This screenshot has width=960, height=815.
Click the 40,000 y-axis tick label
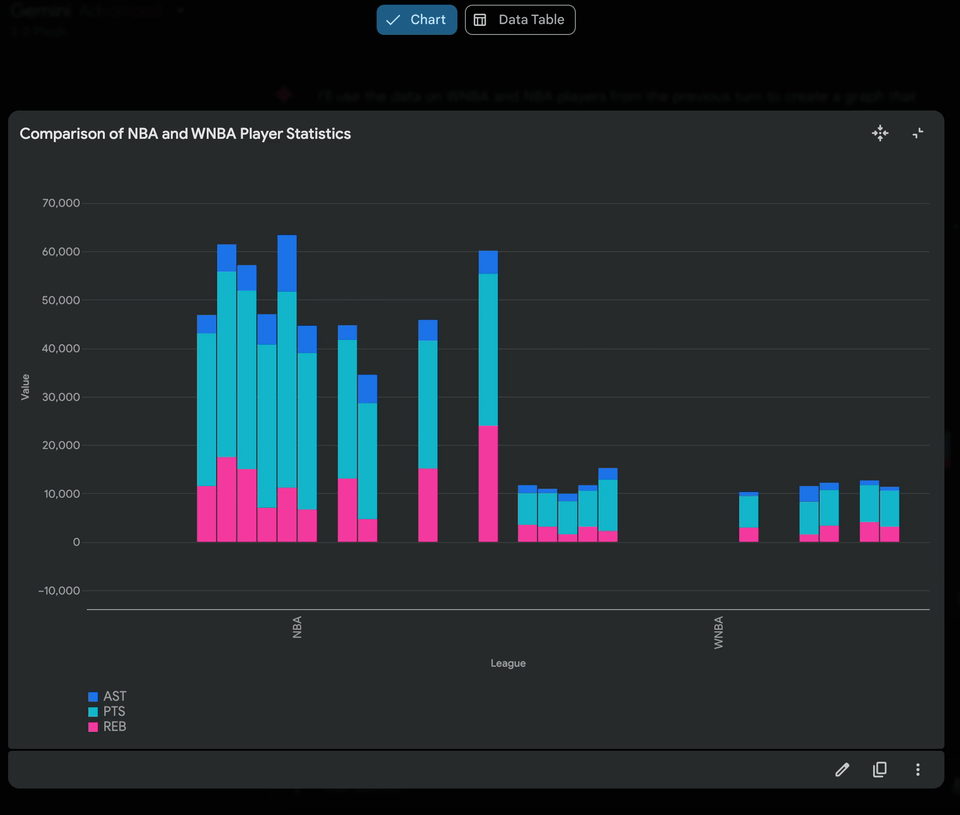pos(61,348)
